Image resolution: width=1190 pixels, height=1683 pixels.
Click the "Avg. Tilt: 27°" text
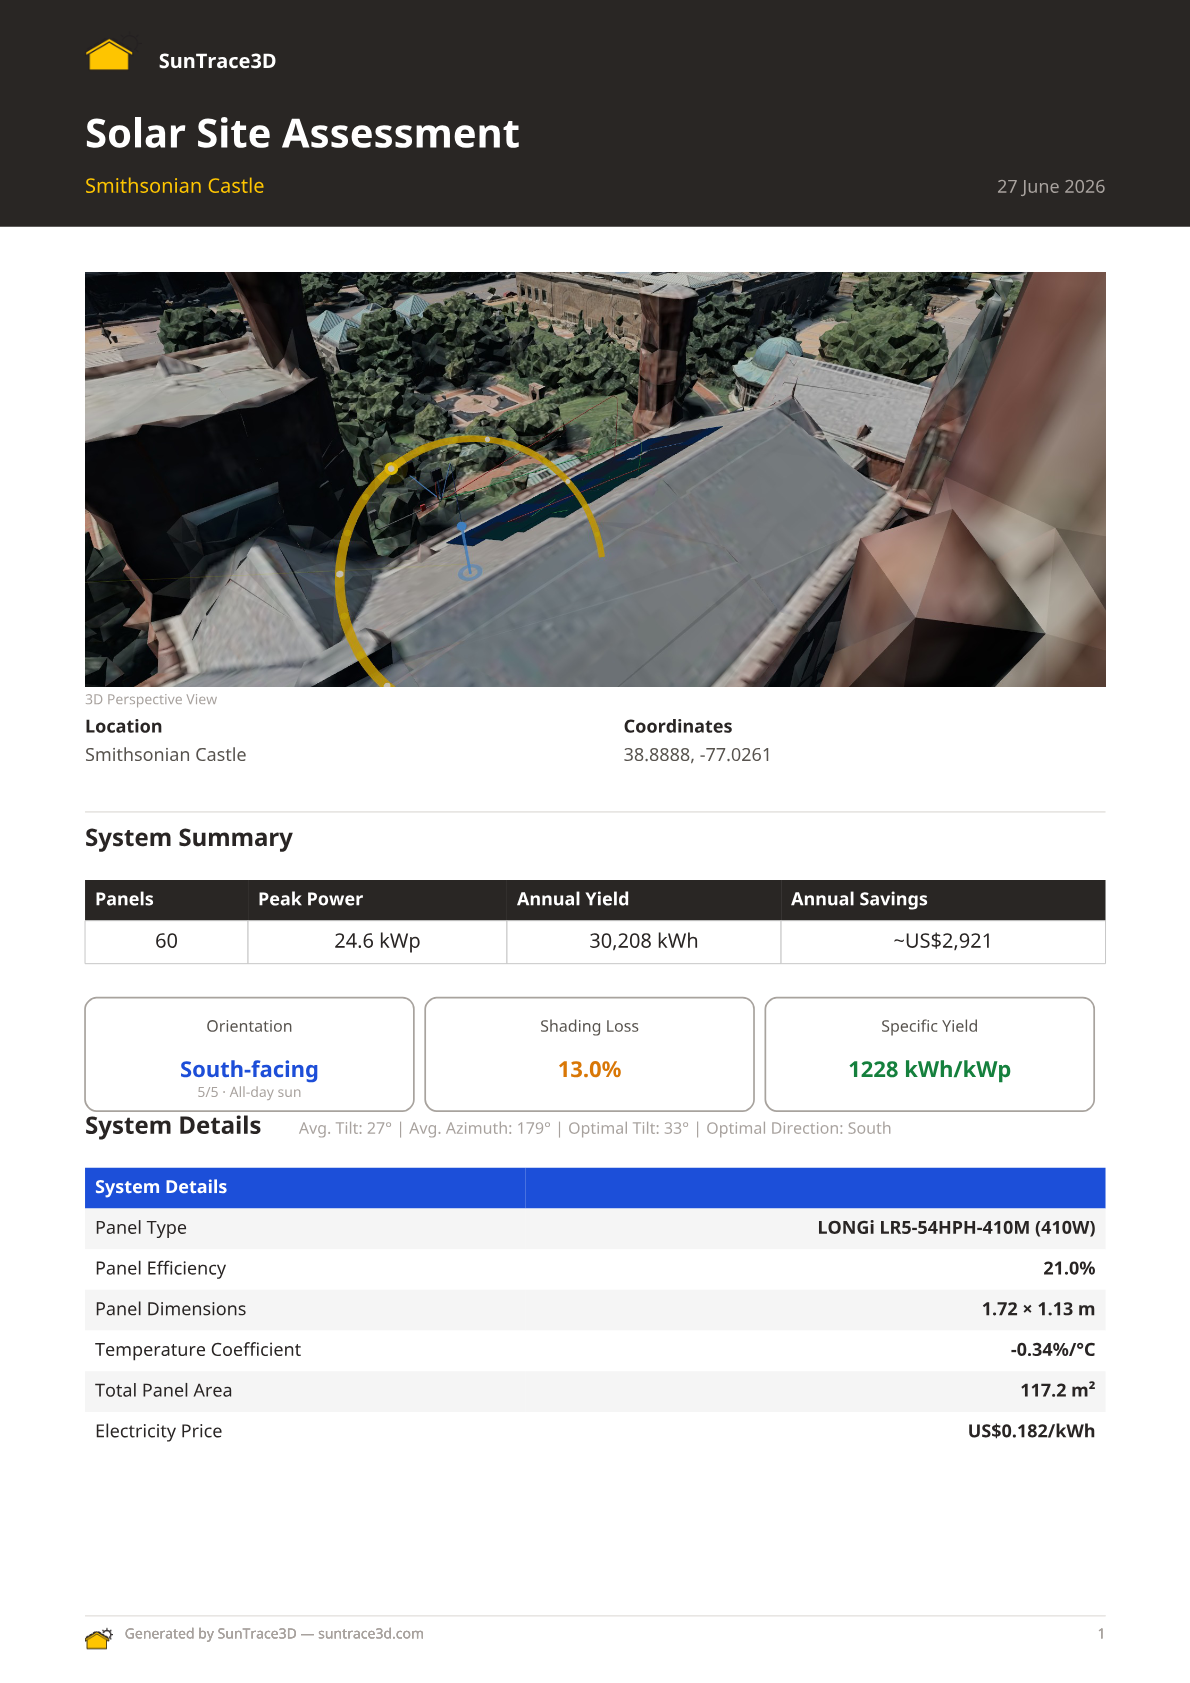point(345,1128)
